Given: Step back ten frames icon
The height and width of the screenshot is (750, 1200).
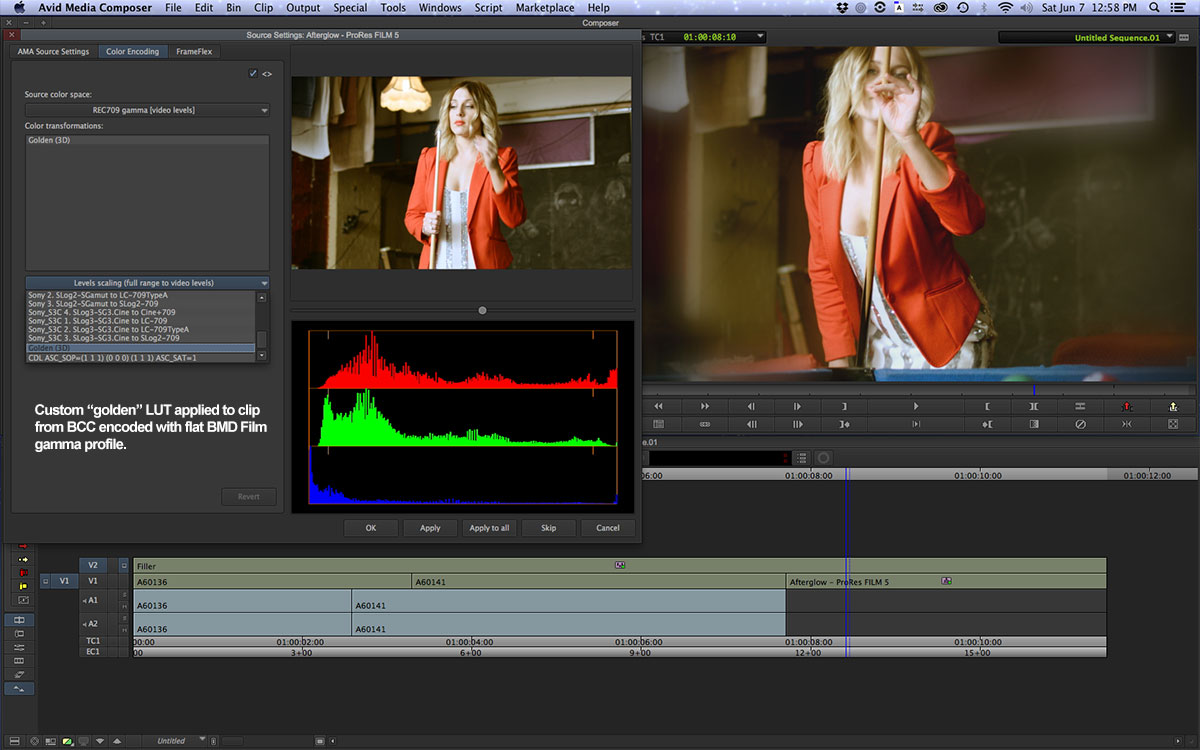Looking at the screenshot, I should 751,424.
